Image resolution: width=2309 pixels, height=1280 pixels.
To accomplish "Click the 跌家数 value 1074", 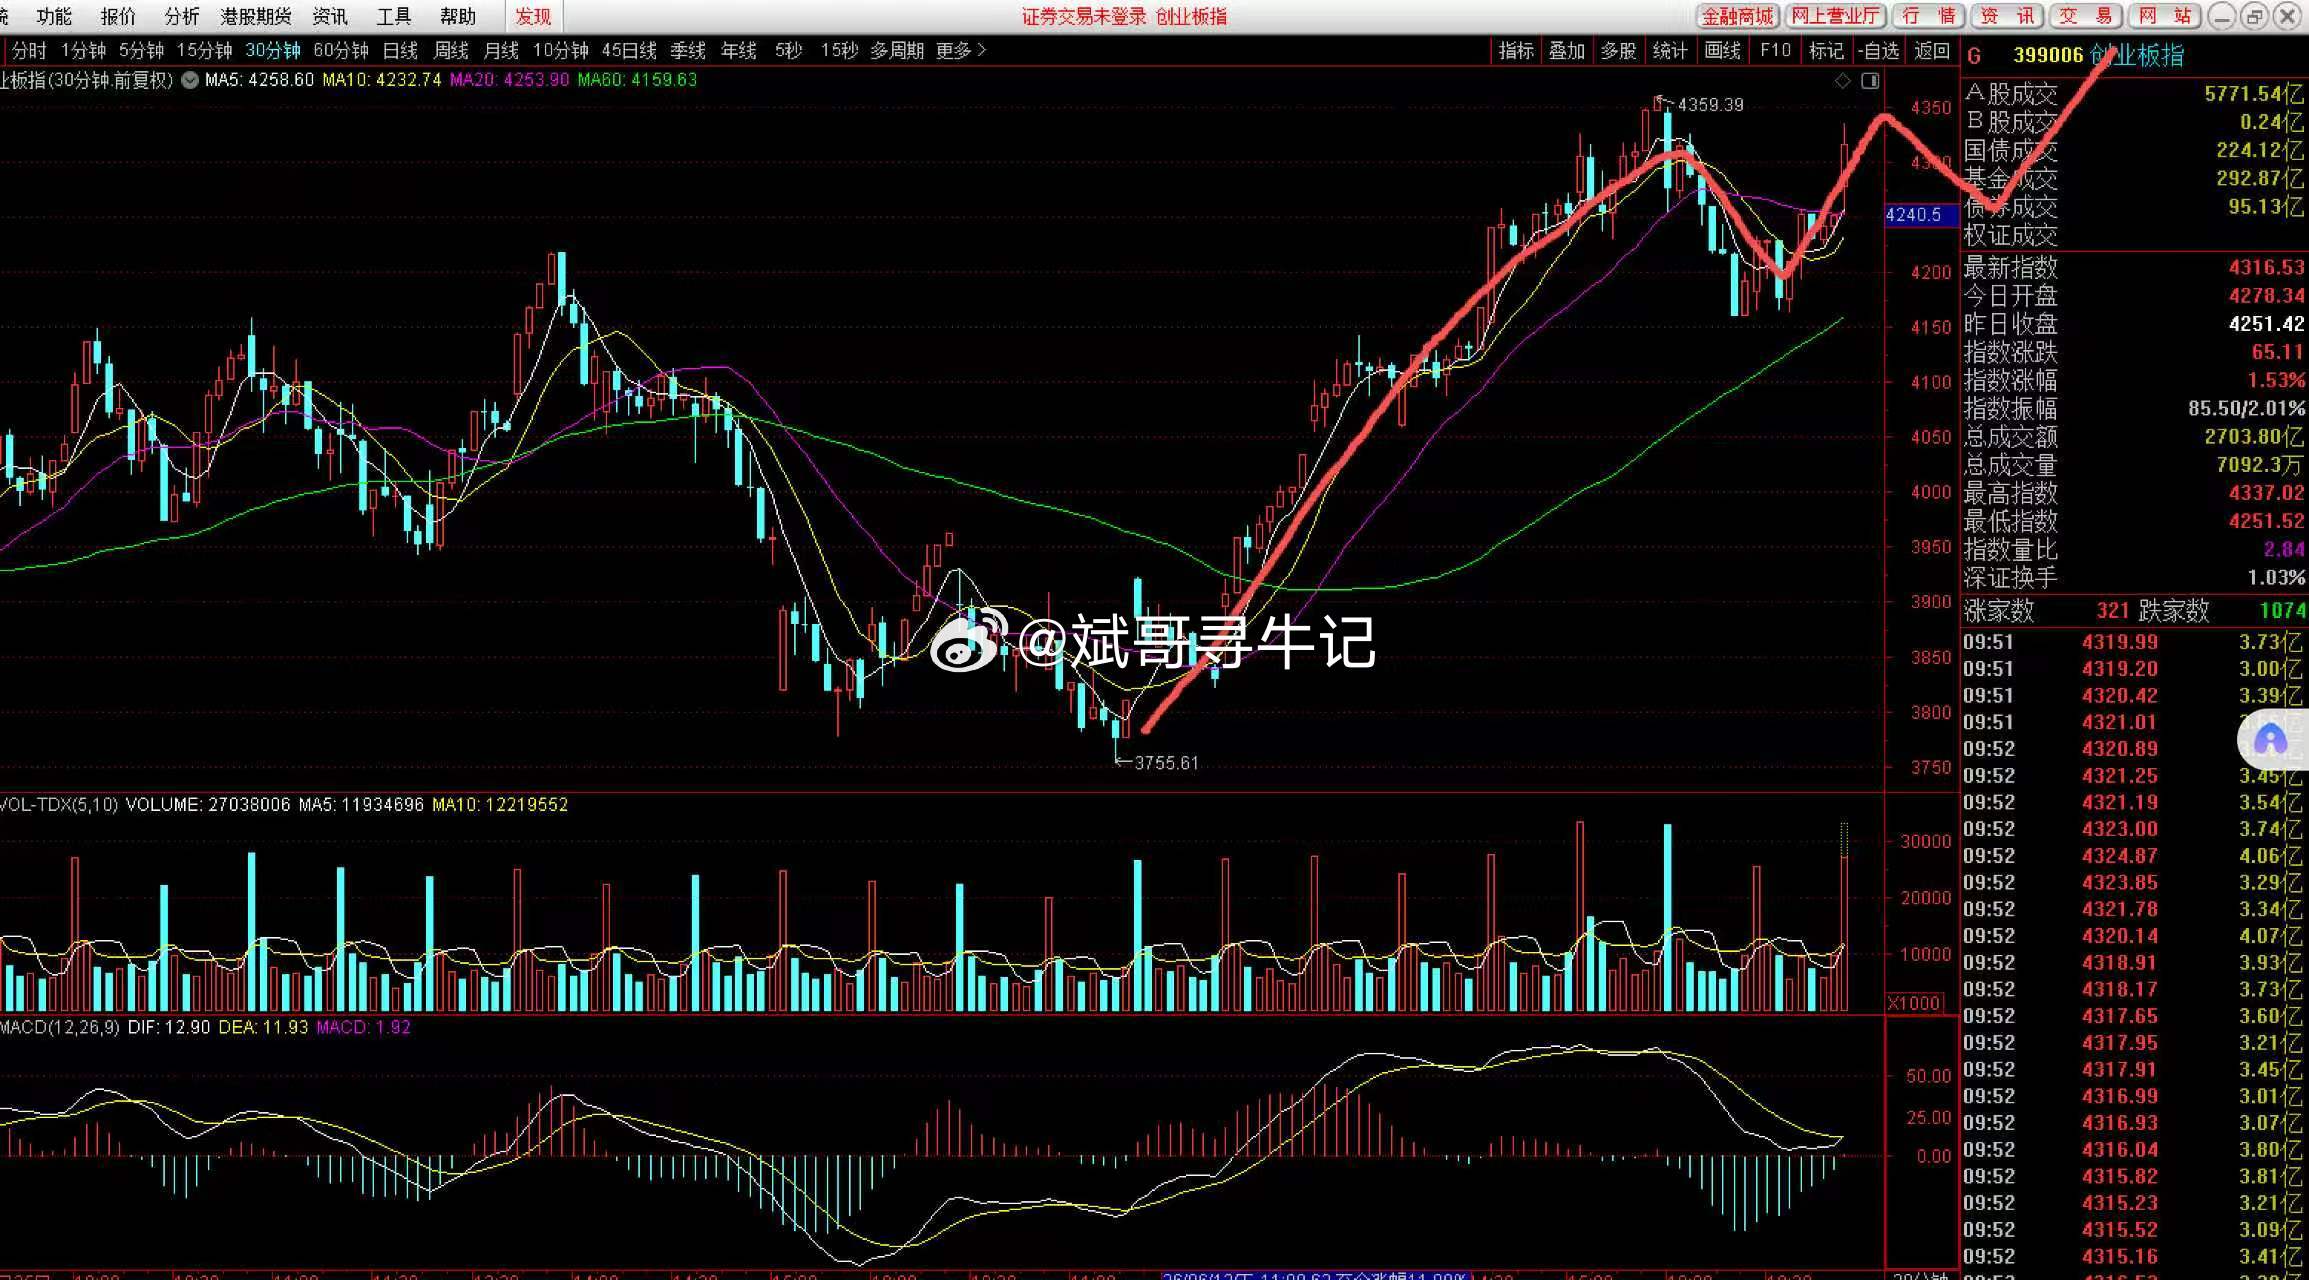I will pos(2282,610).
